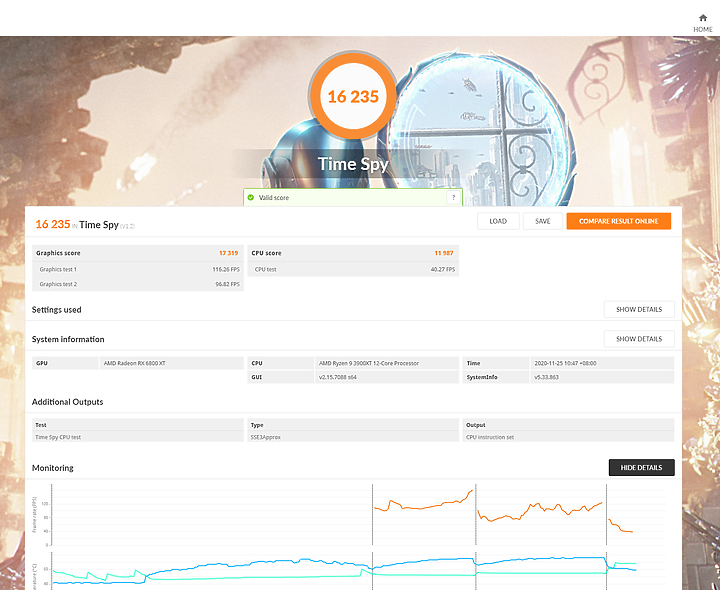Click the CPU instruction set output cell
The height and width of the screenshot is (590, 720).
[x=568, y=437]
